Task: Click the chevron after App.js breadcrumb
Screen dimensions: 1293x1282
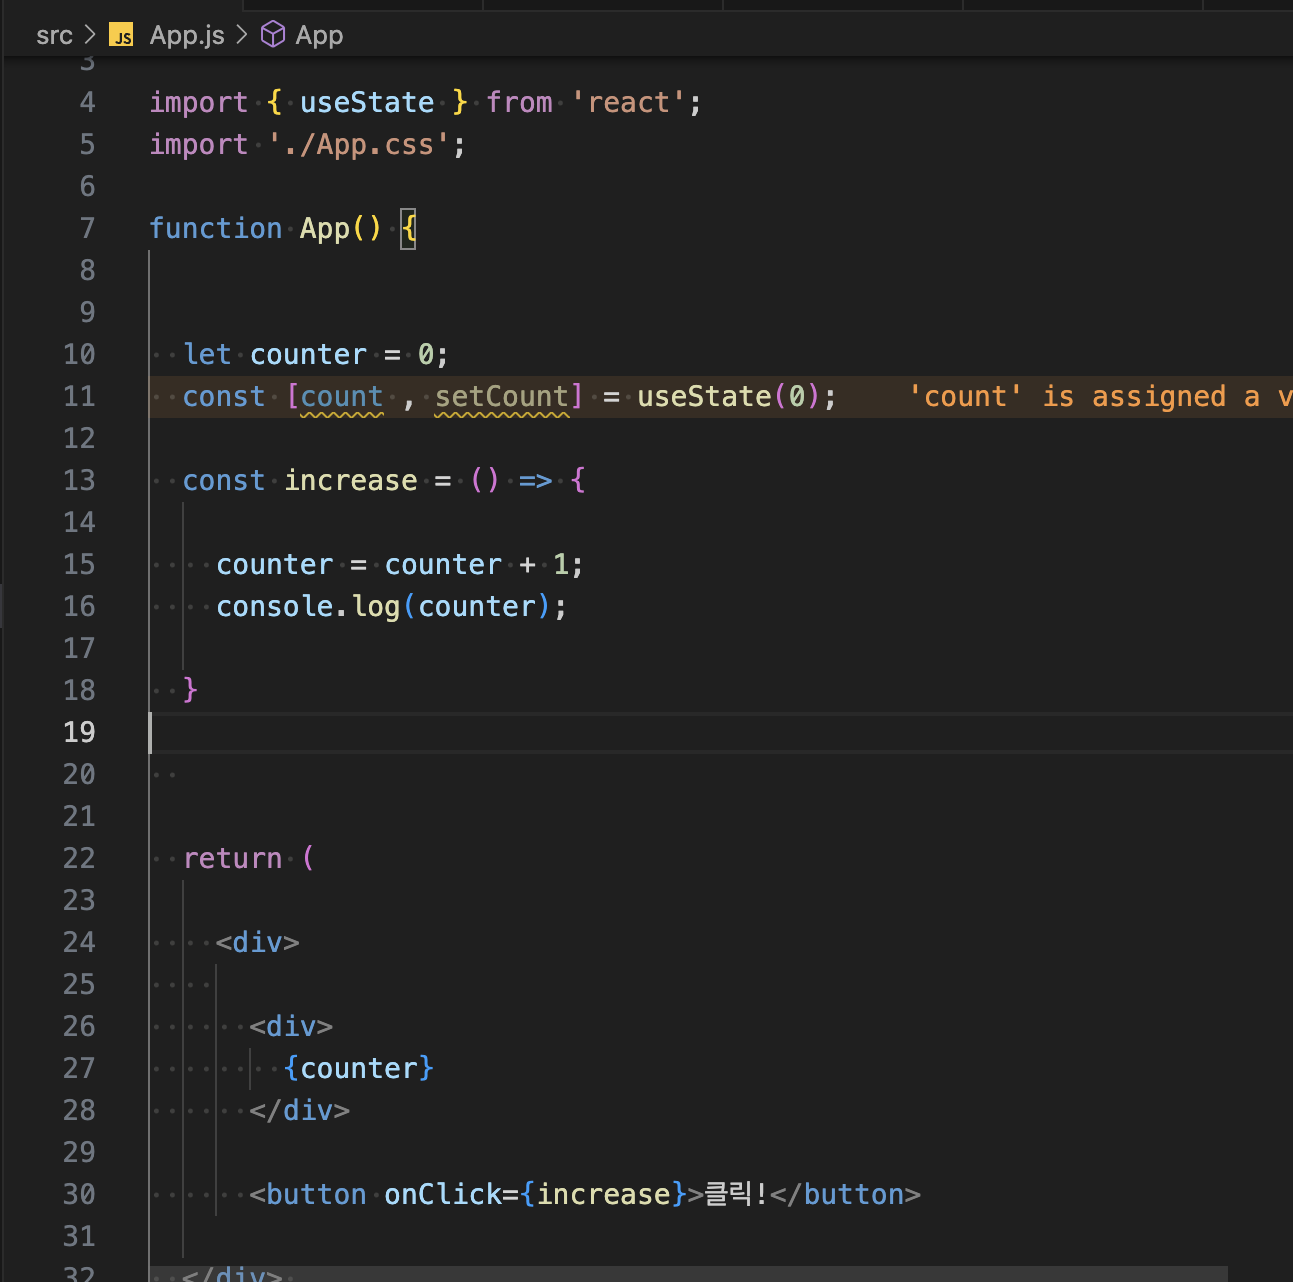Action: pyautogui.click(x=242, y=36)
